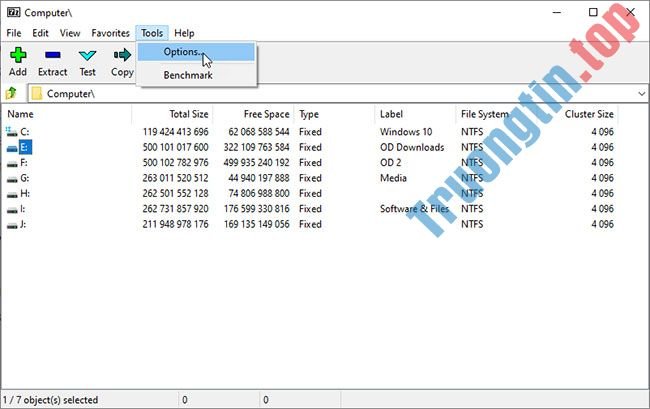Click the 7-Zip title bar icon
This screenshot has height=409, width=650.
pyautogui.click(x=13, y=12)
